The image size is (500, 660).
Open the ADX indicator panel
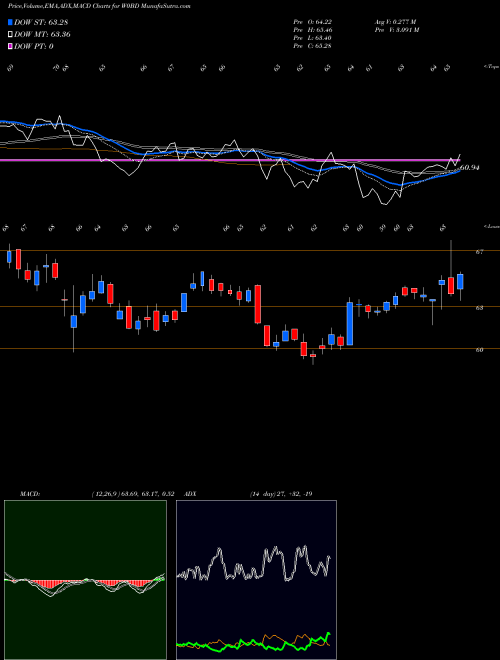click(256, 580)
